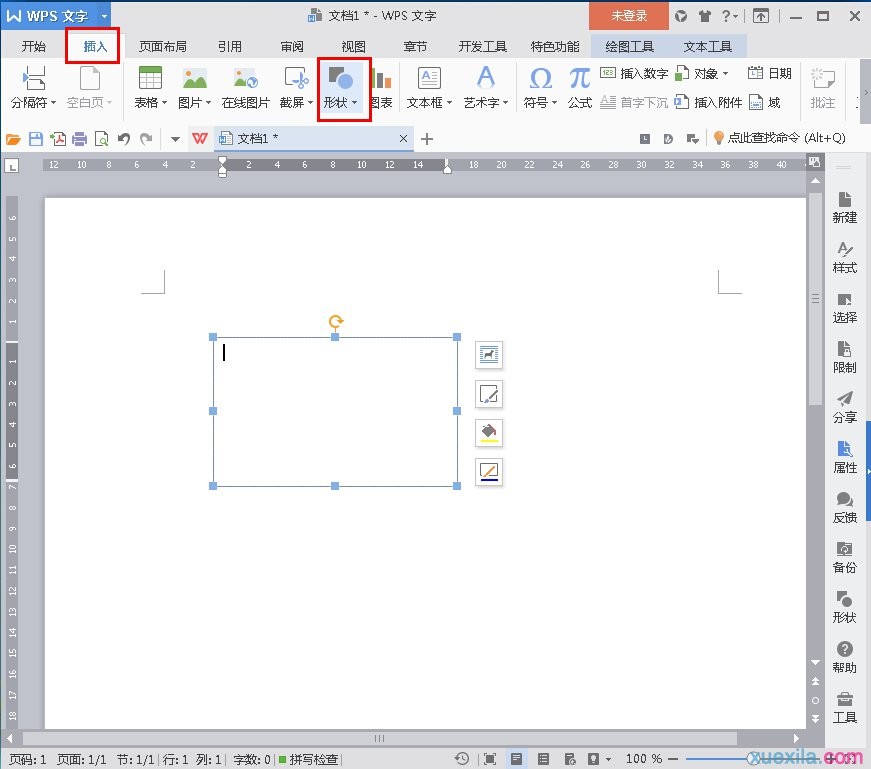Click 插入数字 insert number button
871x769 pixels.
click(634, 73)
